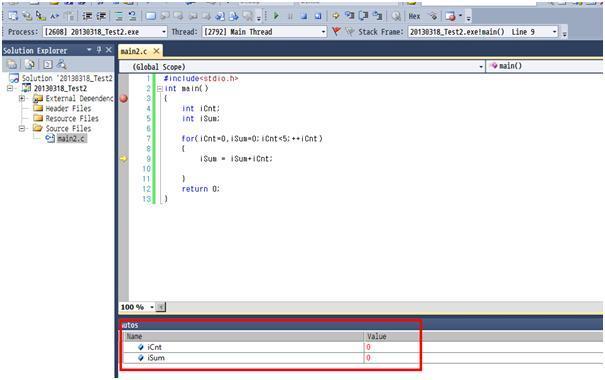Select the Source Files folder label
605x380 pixels.
point(68,128)
